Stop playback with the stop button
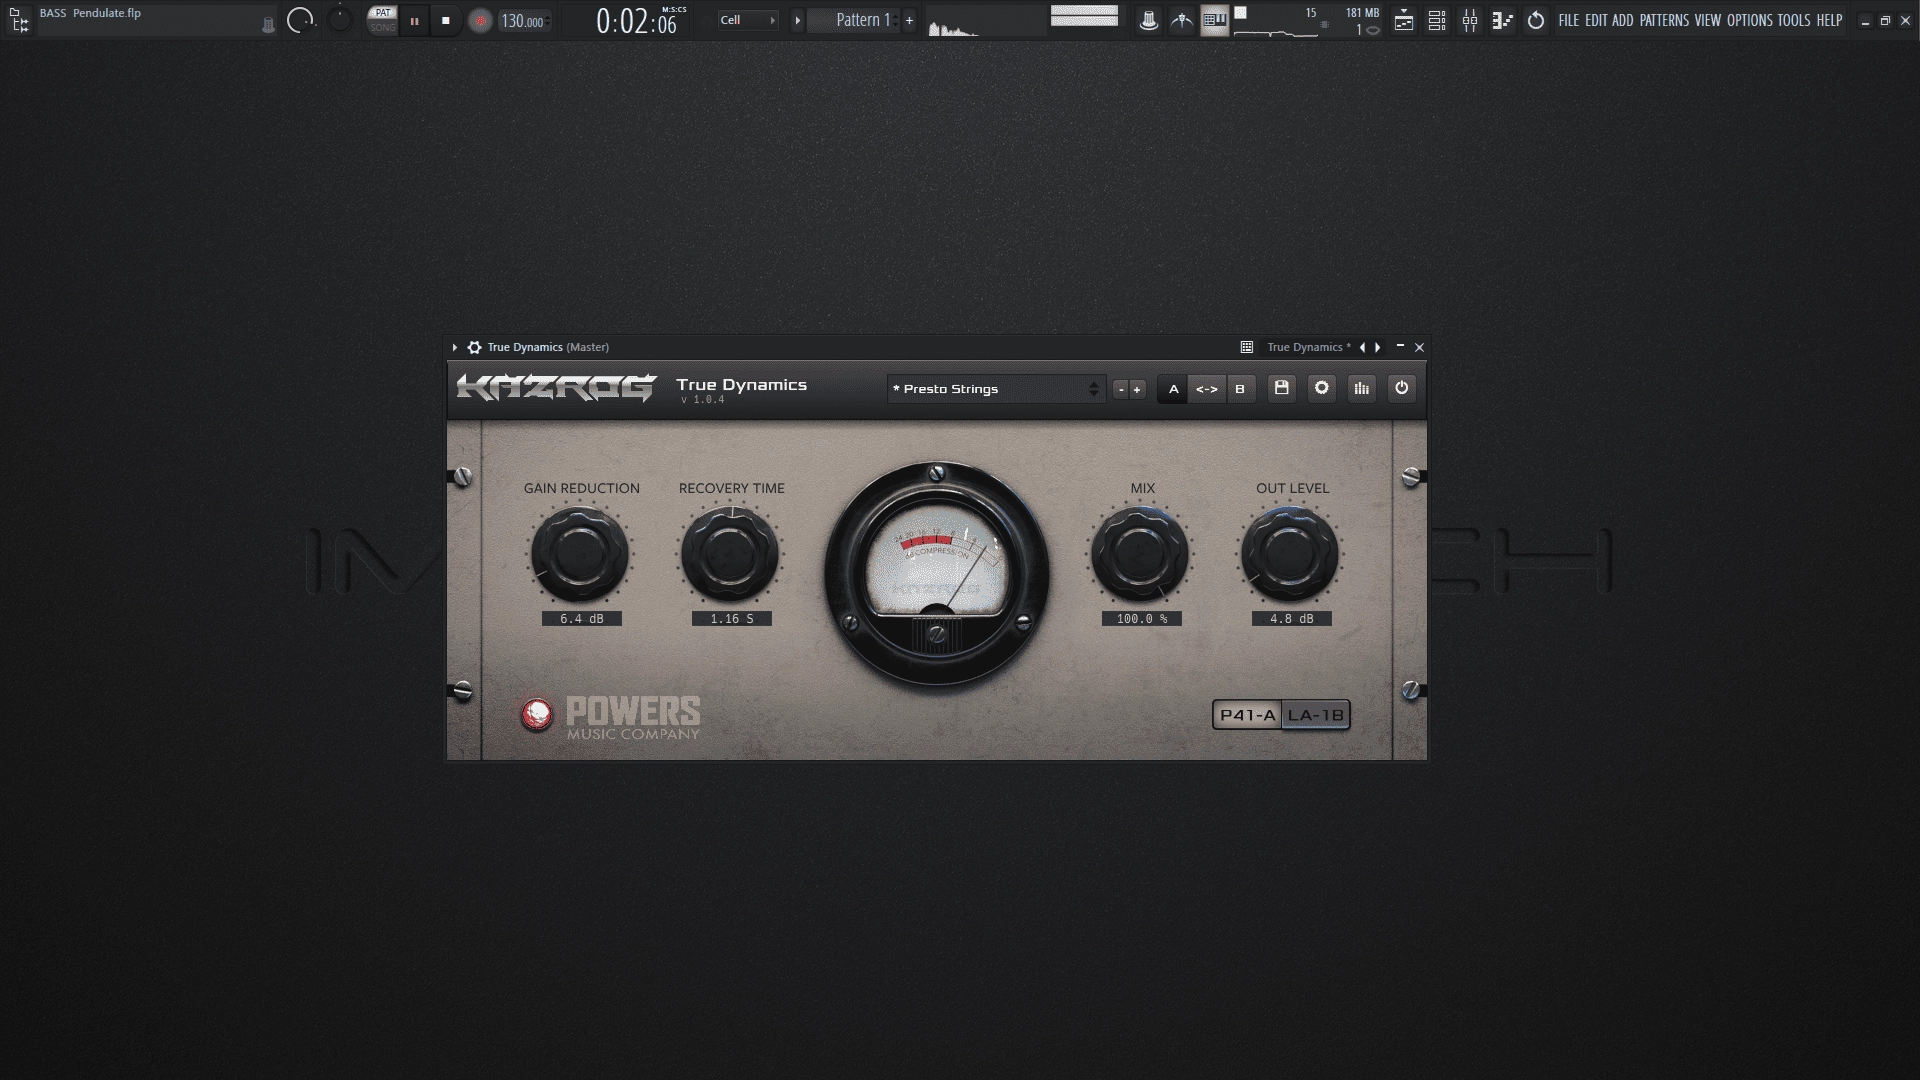The image size is (1920, 1080). click(x=446, y=21)
